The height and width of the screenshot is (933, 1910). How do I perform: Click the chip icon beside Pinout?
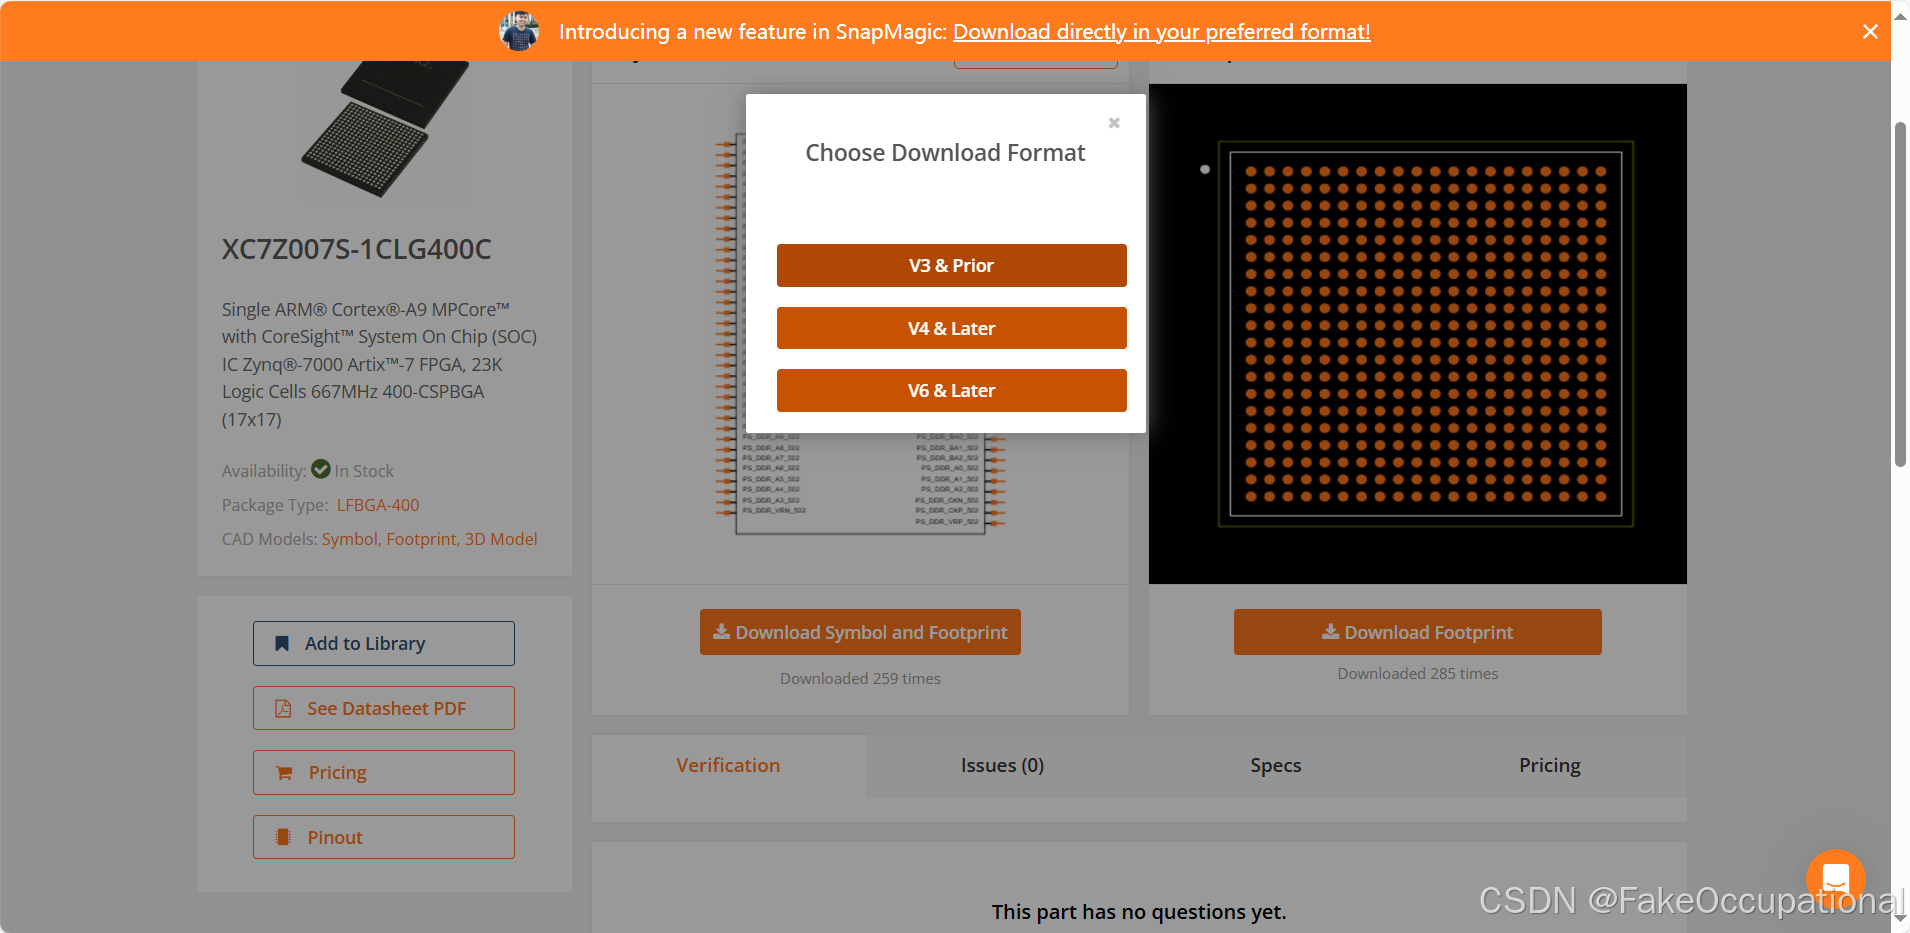283,837
